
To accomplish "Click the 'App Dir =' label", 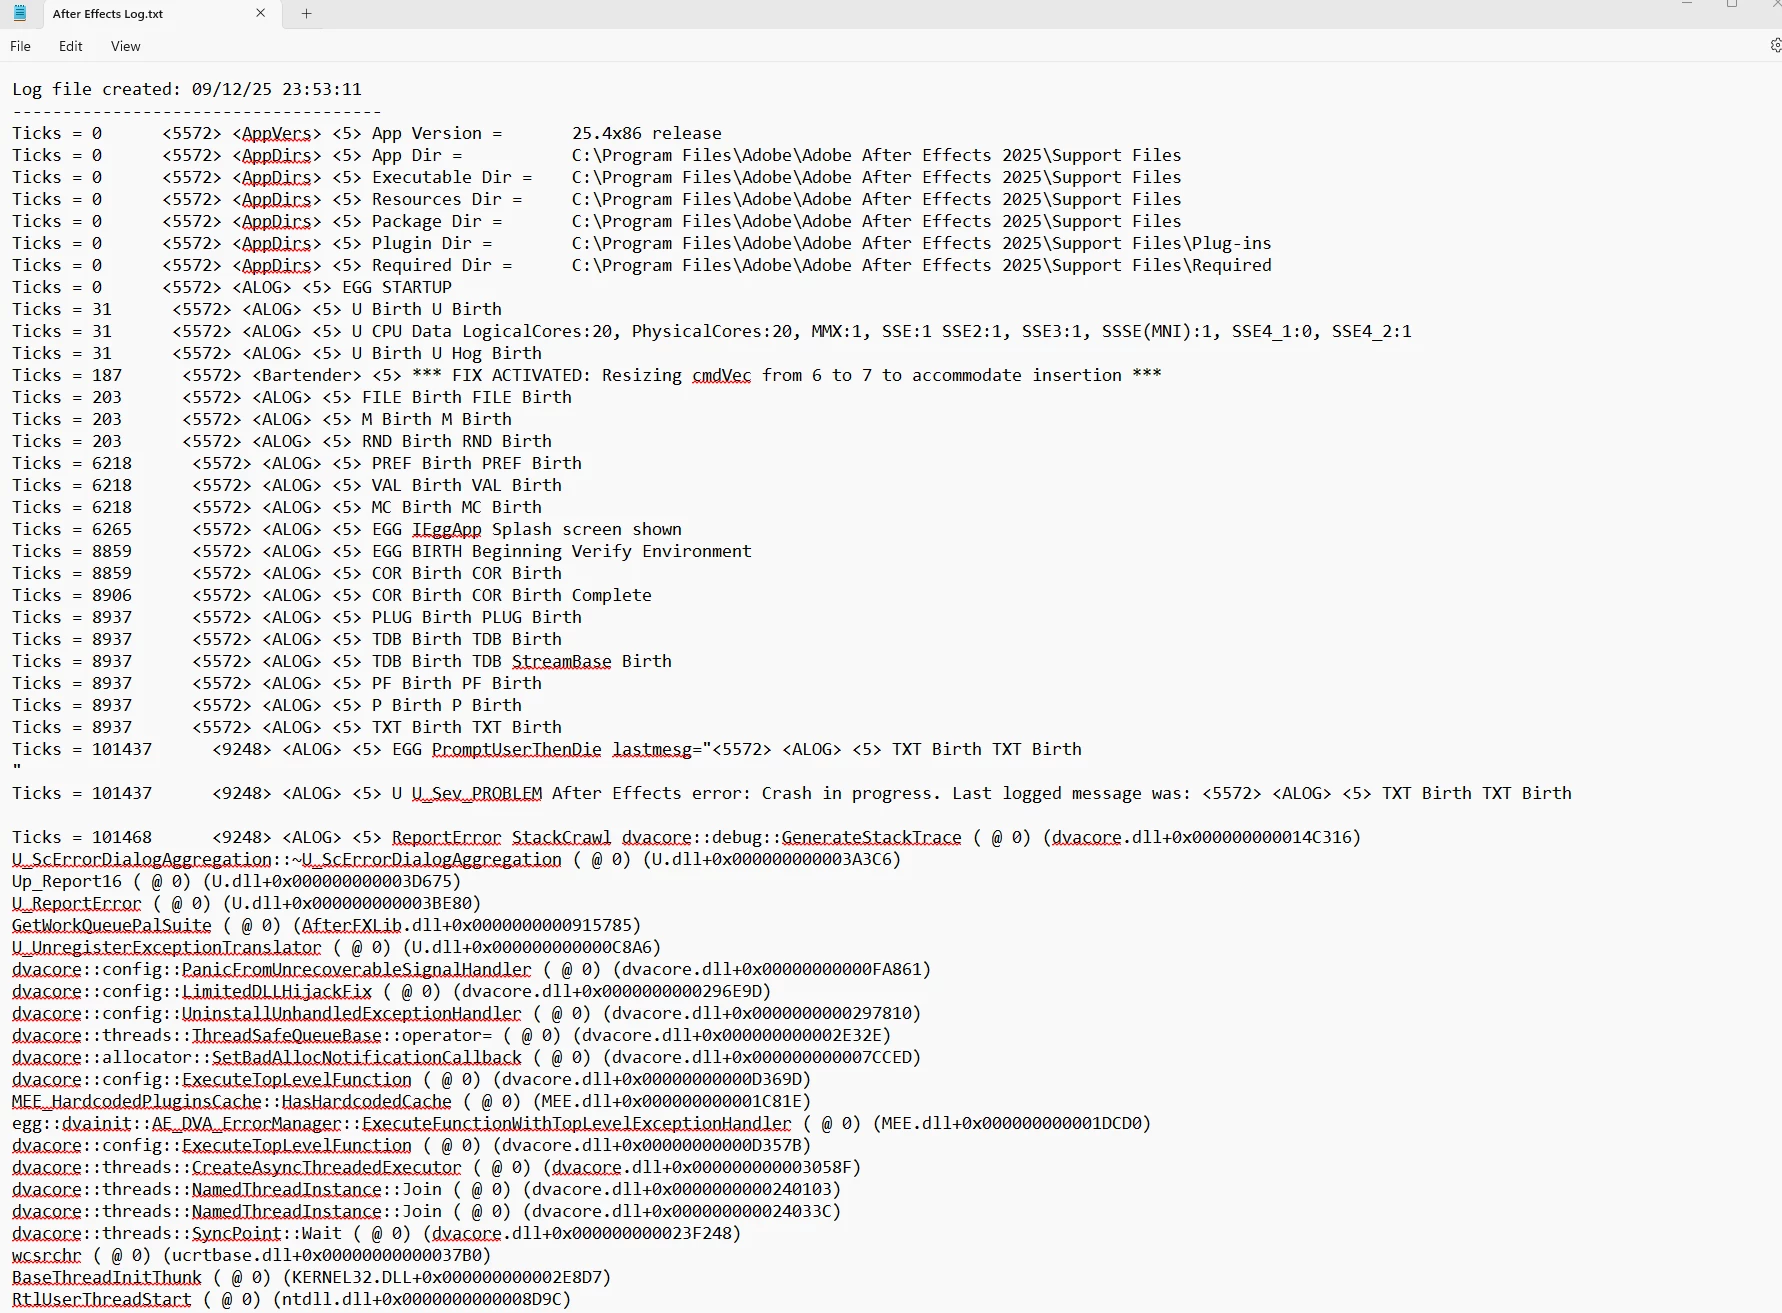I will click(x=417, y=155).
